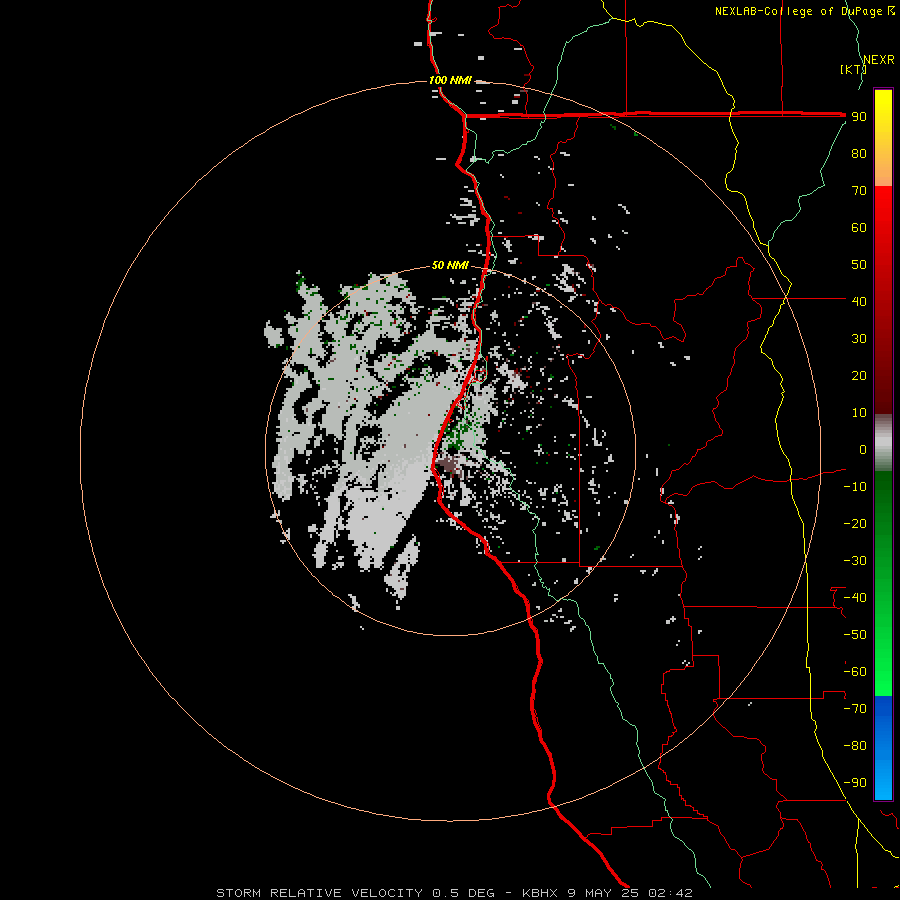900x900 pixels.
Task: Select the positive 90 legend value
Action: coord(859,117)
